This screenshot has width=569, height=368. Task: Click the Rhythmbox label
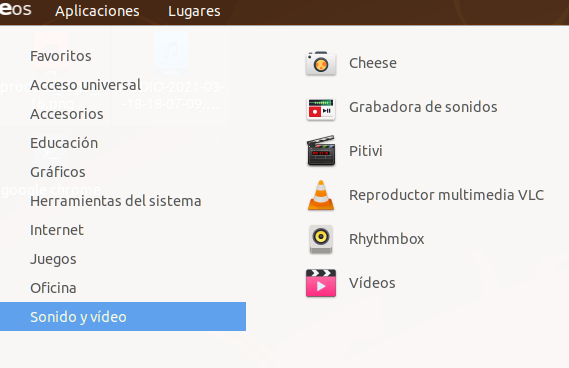(386, 239)
